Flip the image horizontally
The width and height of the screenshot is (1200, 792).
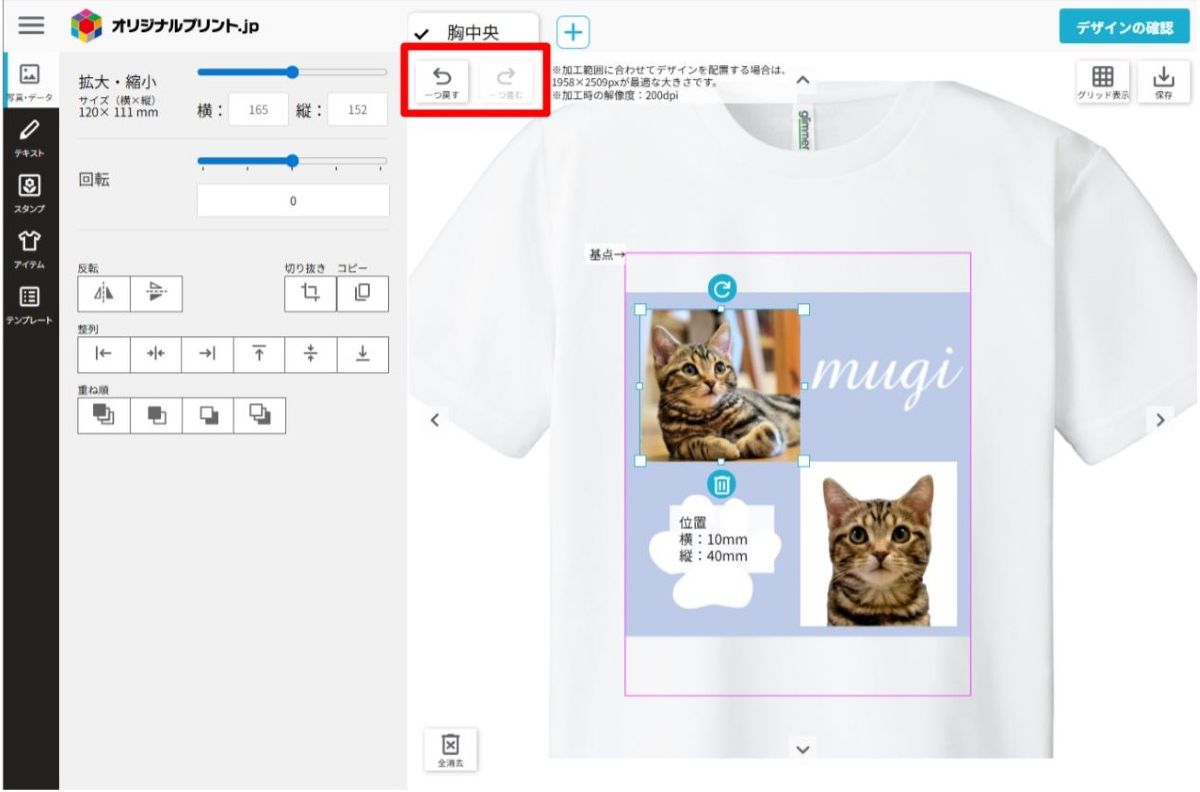coord(104,293)
